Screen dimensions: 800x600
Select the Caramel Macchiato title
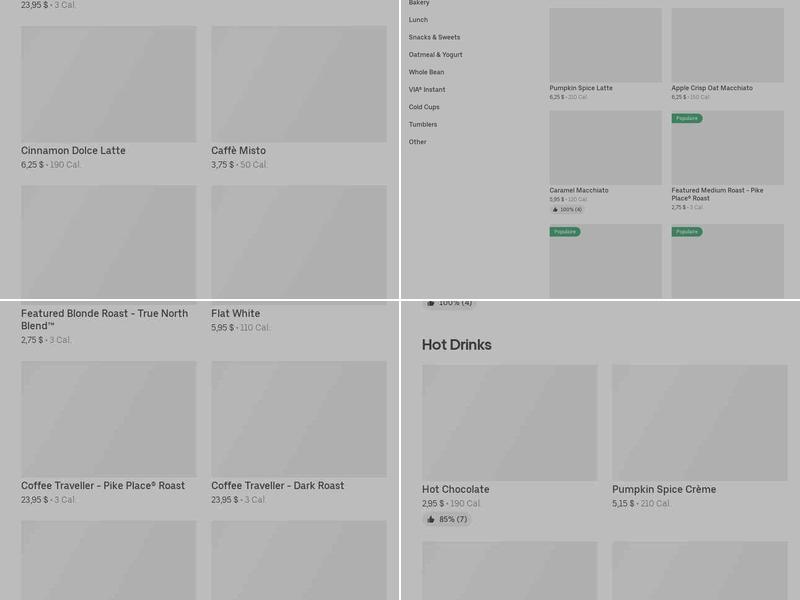(579, 190)
